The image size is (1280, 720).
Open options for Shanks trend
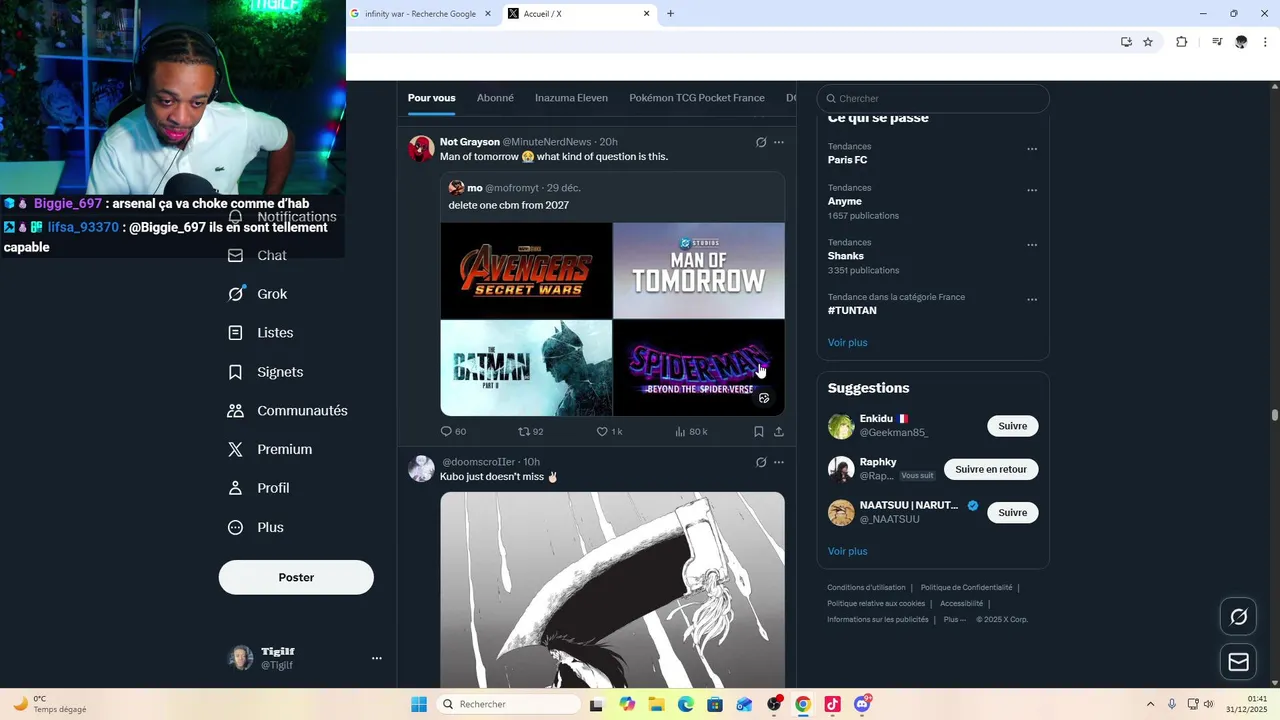(1032, 245)
